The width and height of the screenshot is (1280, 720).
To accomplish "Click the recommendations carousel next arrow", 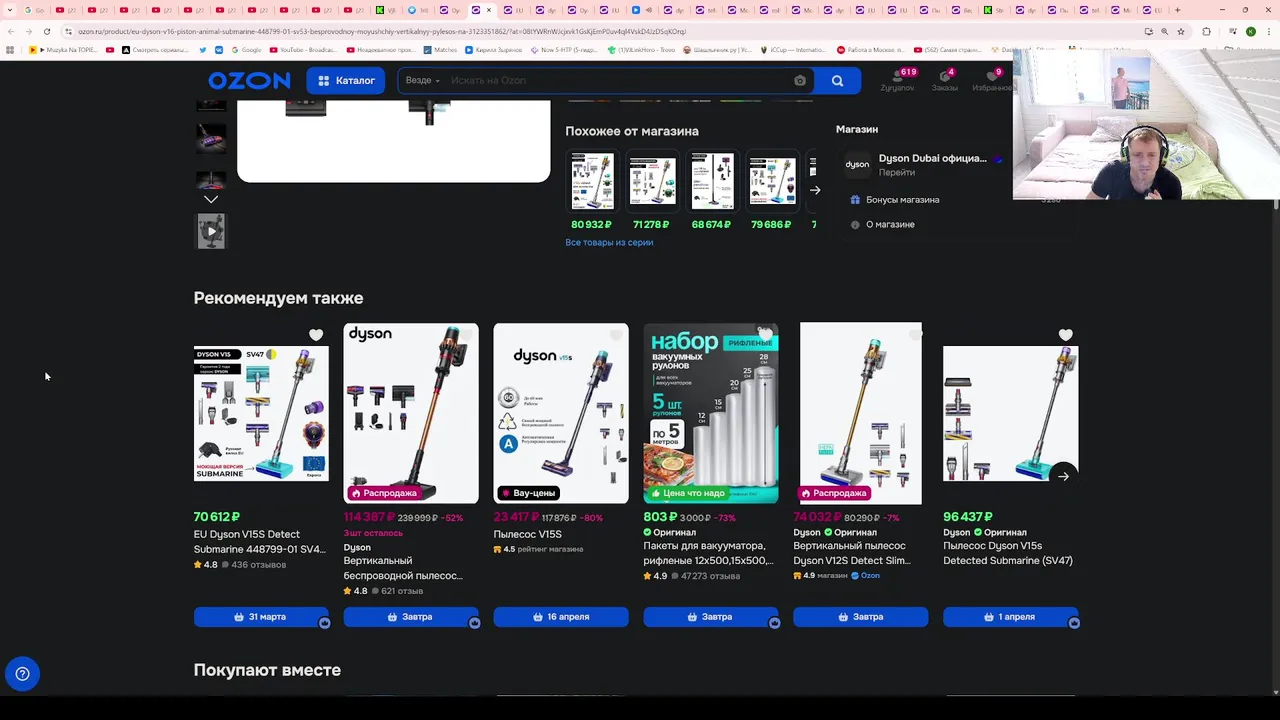I will pos(1063,476).
